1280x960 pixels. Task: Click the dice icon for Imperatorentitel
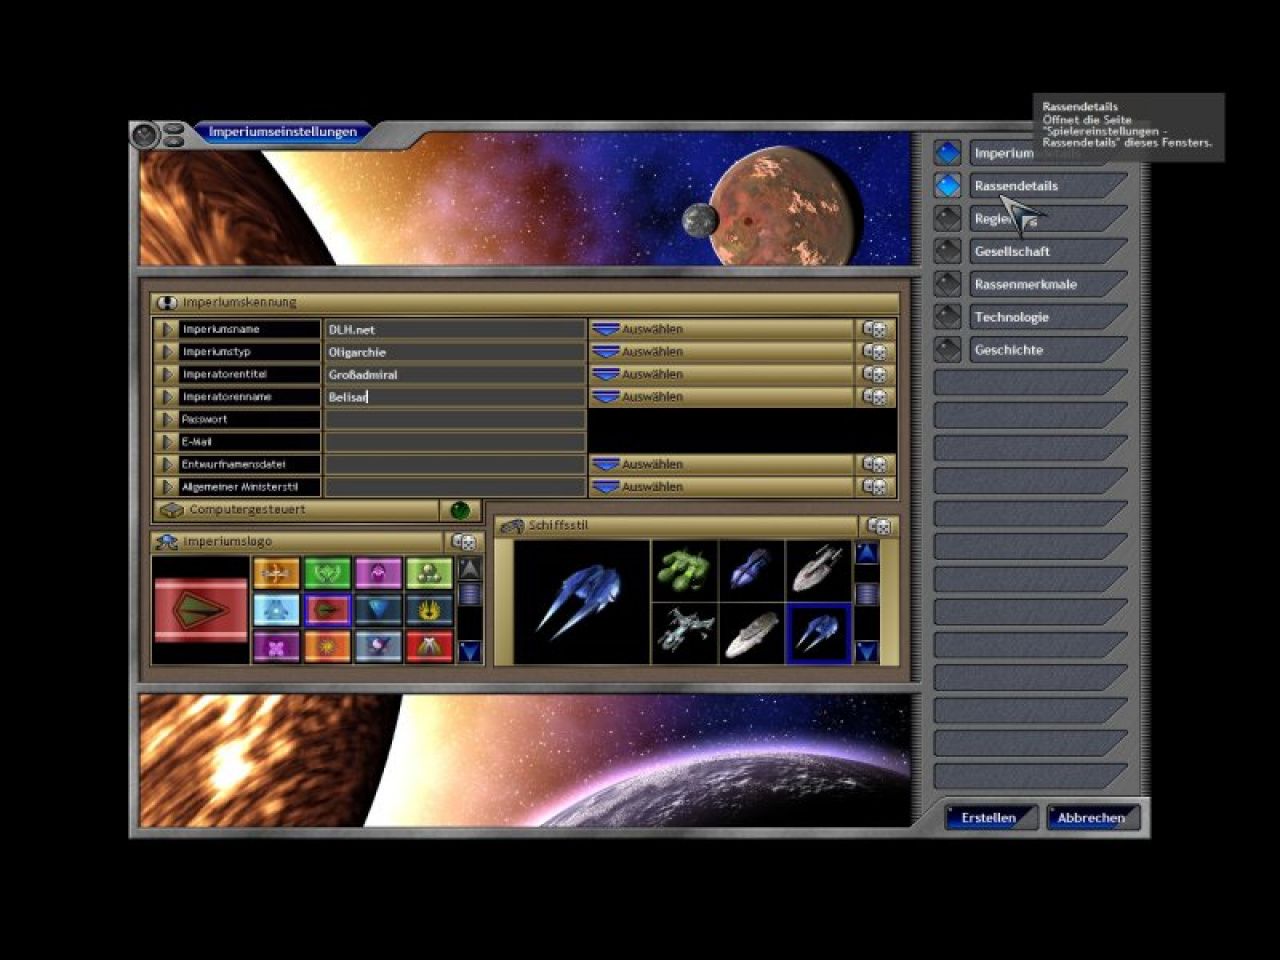click(x=875, y=374)
